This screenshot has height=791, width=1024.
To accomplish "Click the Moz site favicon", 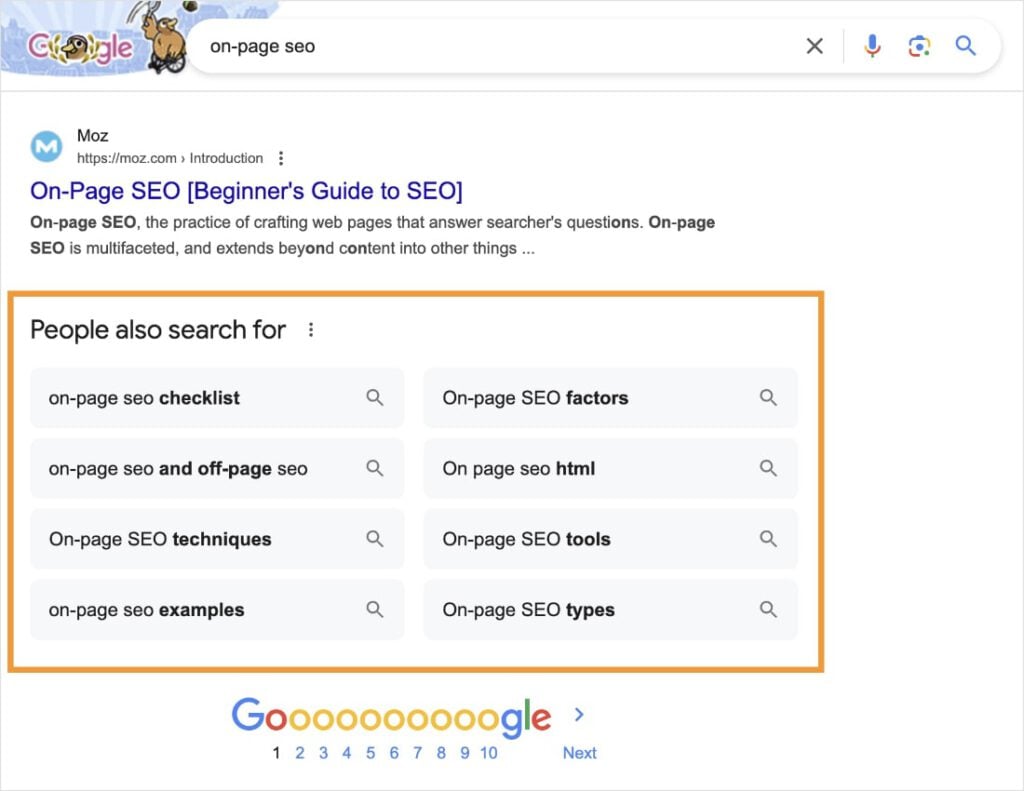I will pos(46,146).
